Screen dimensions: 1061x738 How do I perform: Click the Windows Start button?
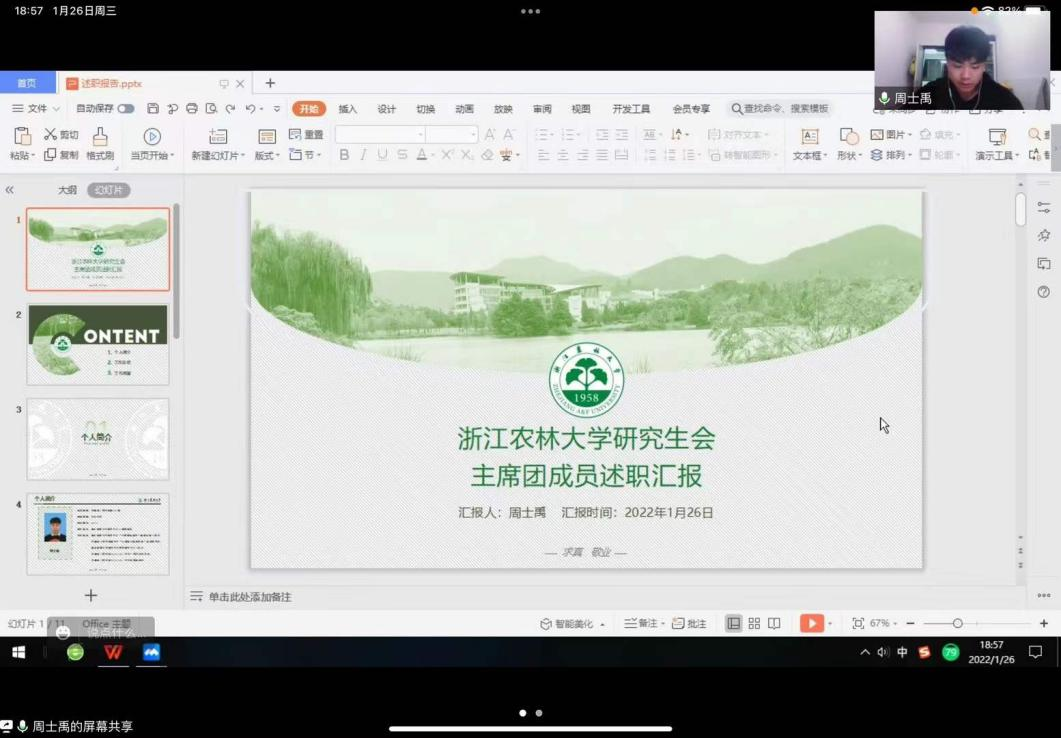click(x=19, y=652)
